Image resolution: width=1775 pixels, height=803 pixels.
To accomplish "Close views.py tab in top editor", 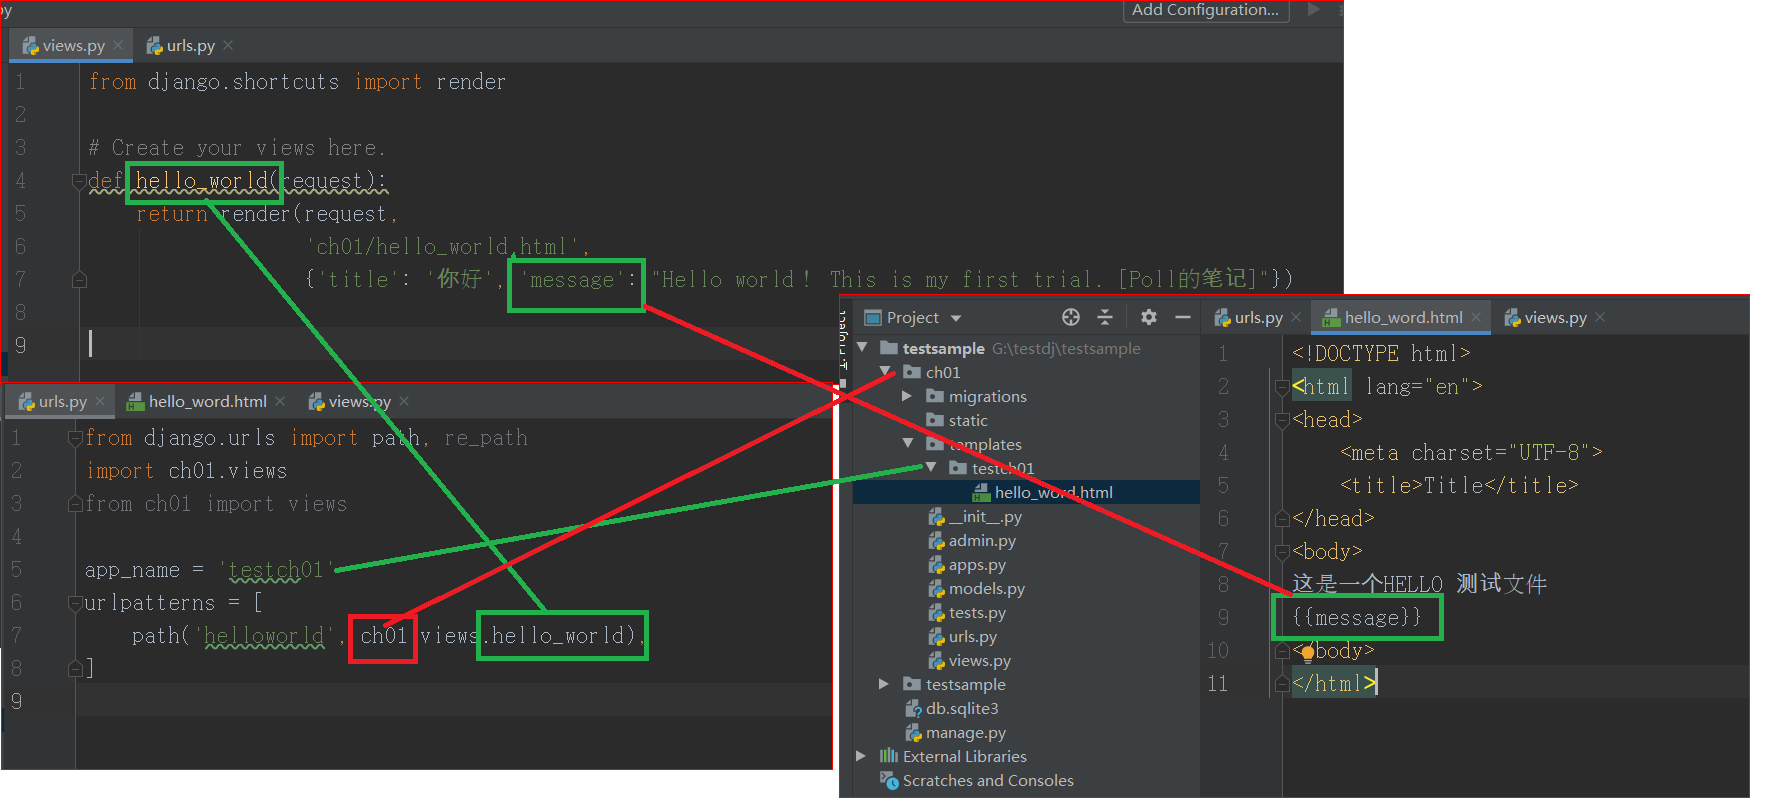I will [x=118, y=45].
